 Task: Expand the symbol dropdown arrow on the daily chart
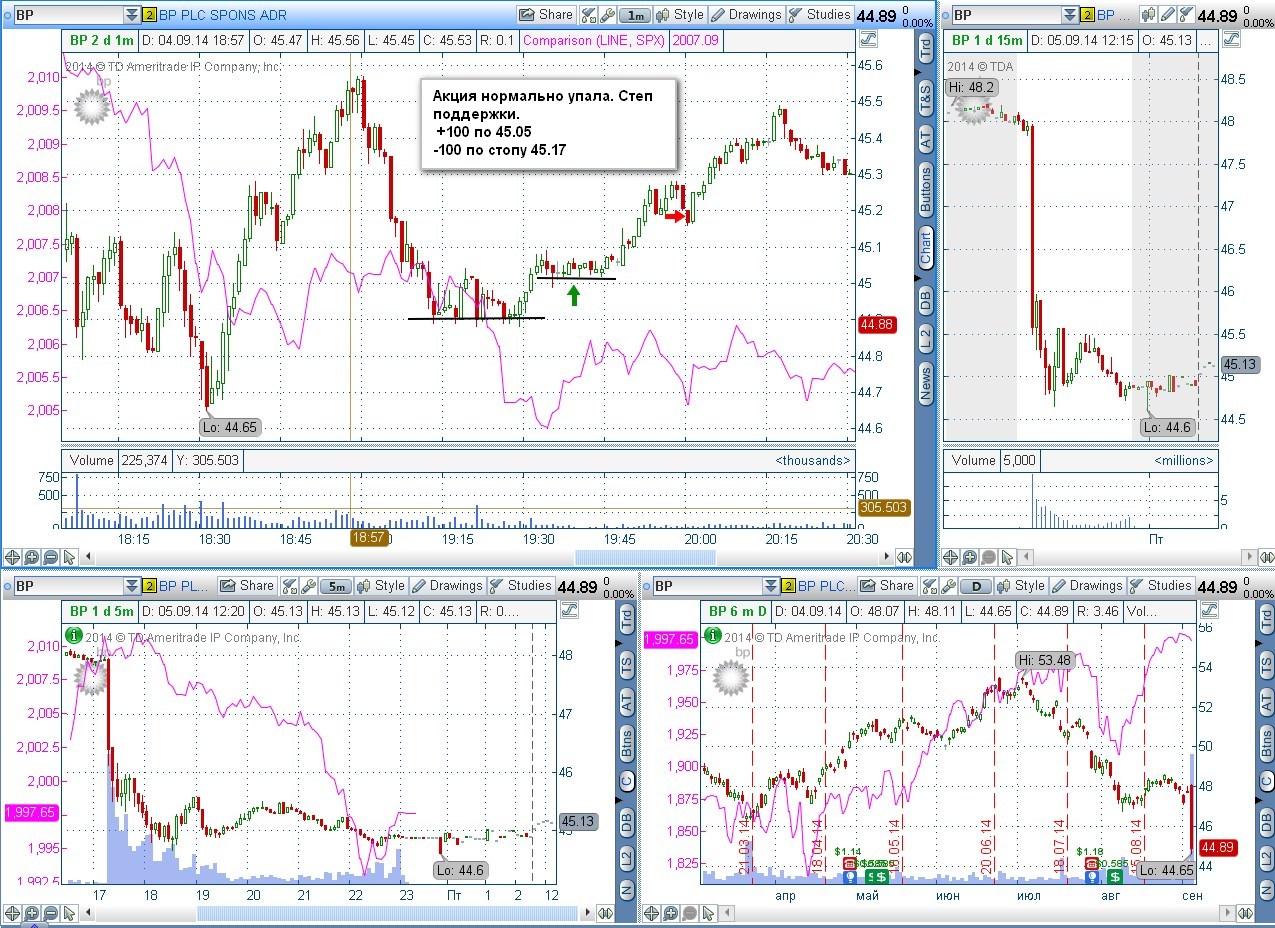click(772, 586)
